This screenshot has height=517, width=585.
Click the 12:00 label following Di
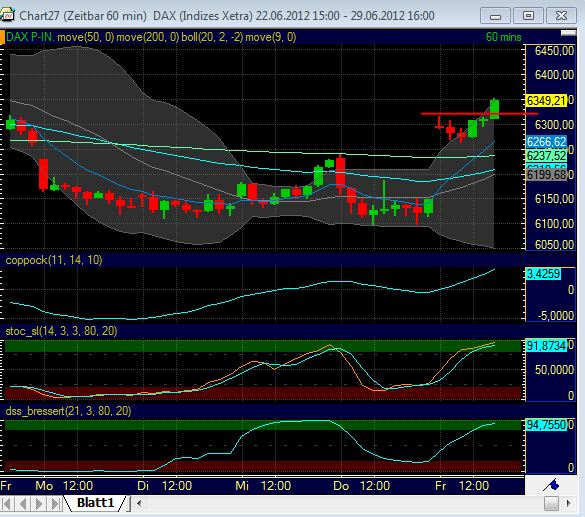point(177,486)
